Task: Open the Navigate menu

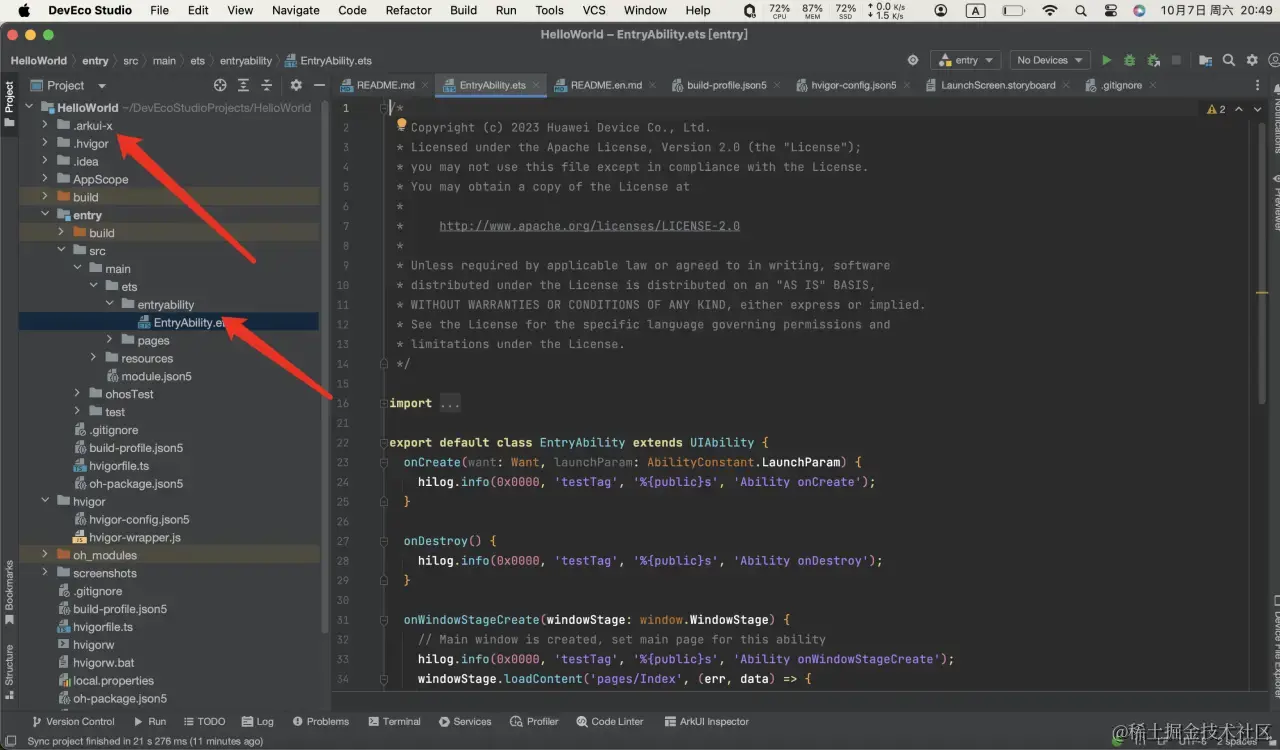Action: coord(296,10)
